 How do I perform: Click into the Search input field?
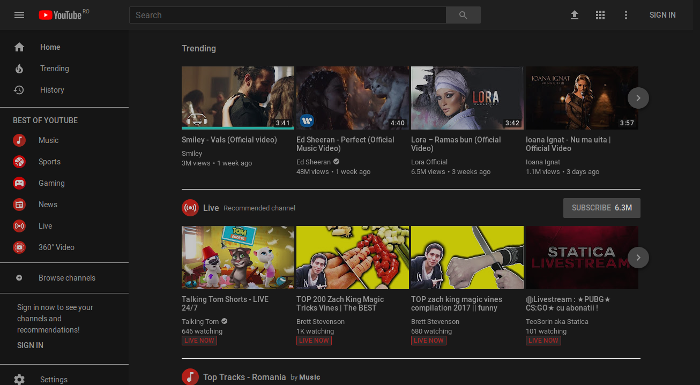pos(288,15)
